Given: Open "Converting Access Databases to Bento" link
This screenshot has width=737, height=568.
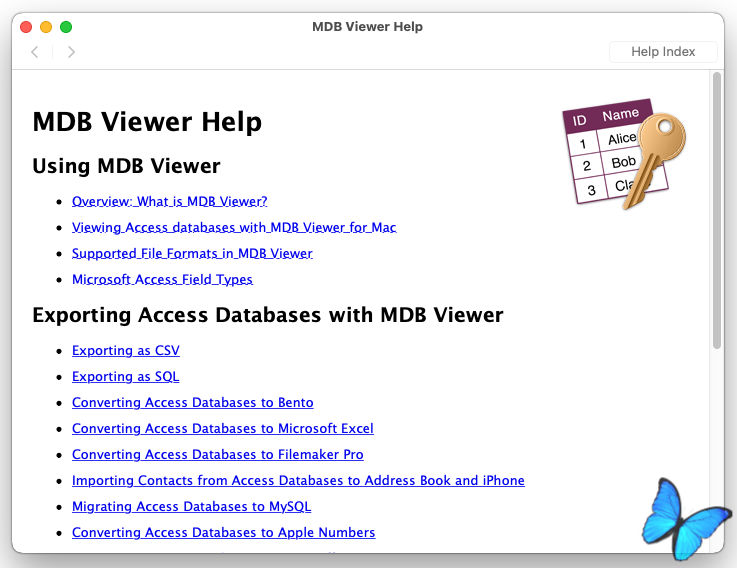Looking at the screenshot, I should click(x=193, y=402).
